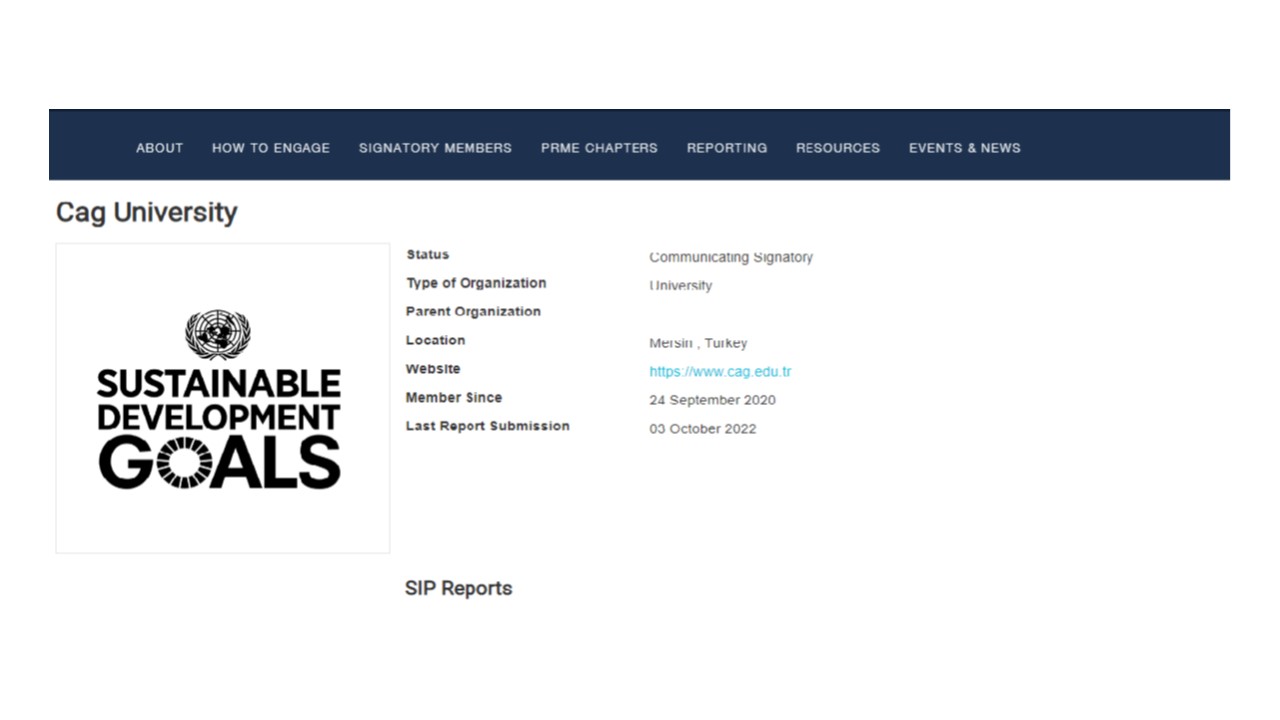Open the REPORTING menu item
Image resolution: width=1280 pixels, height=720 pixels.
[727, 148]
